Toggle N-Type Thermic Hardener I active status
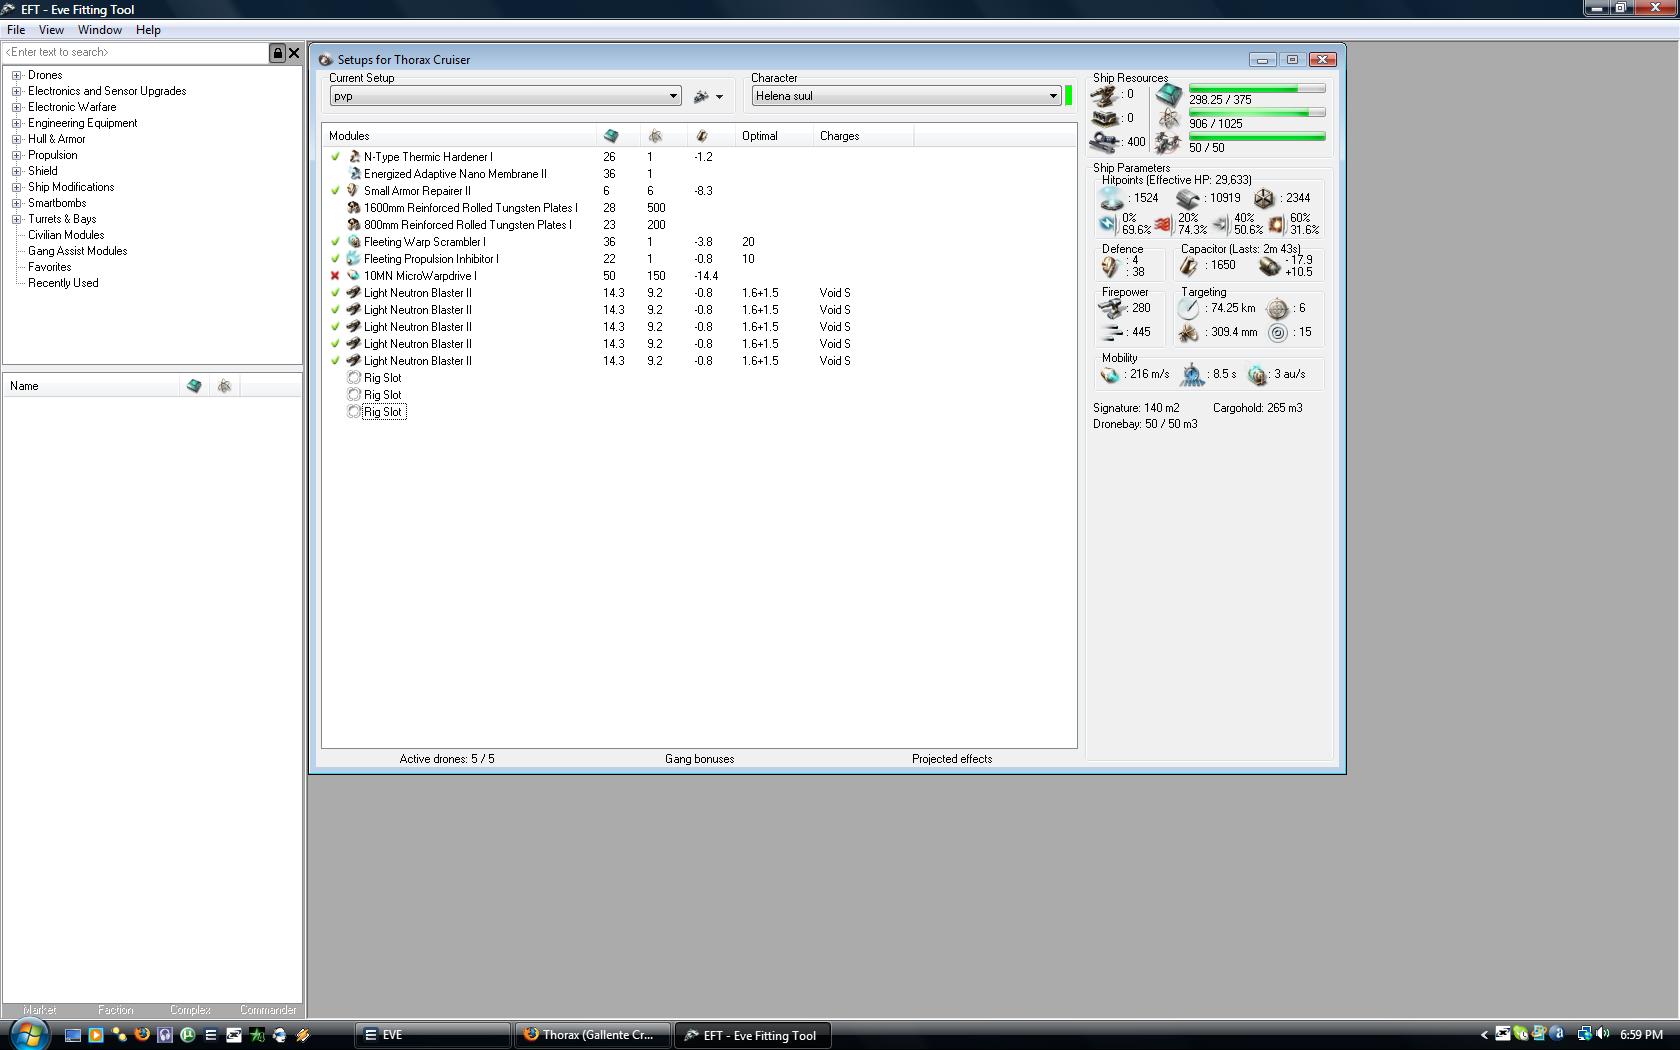 pyautogui.click(x=336, y=157)
